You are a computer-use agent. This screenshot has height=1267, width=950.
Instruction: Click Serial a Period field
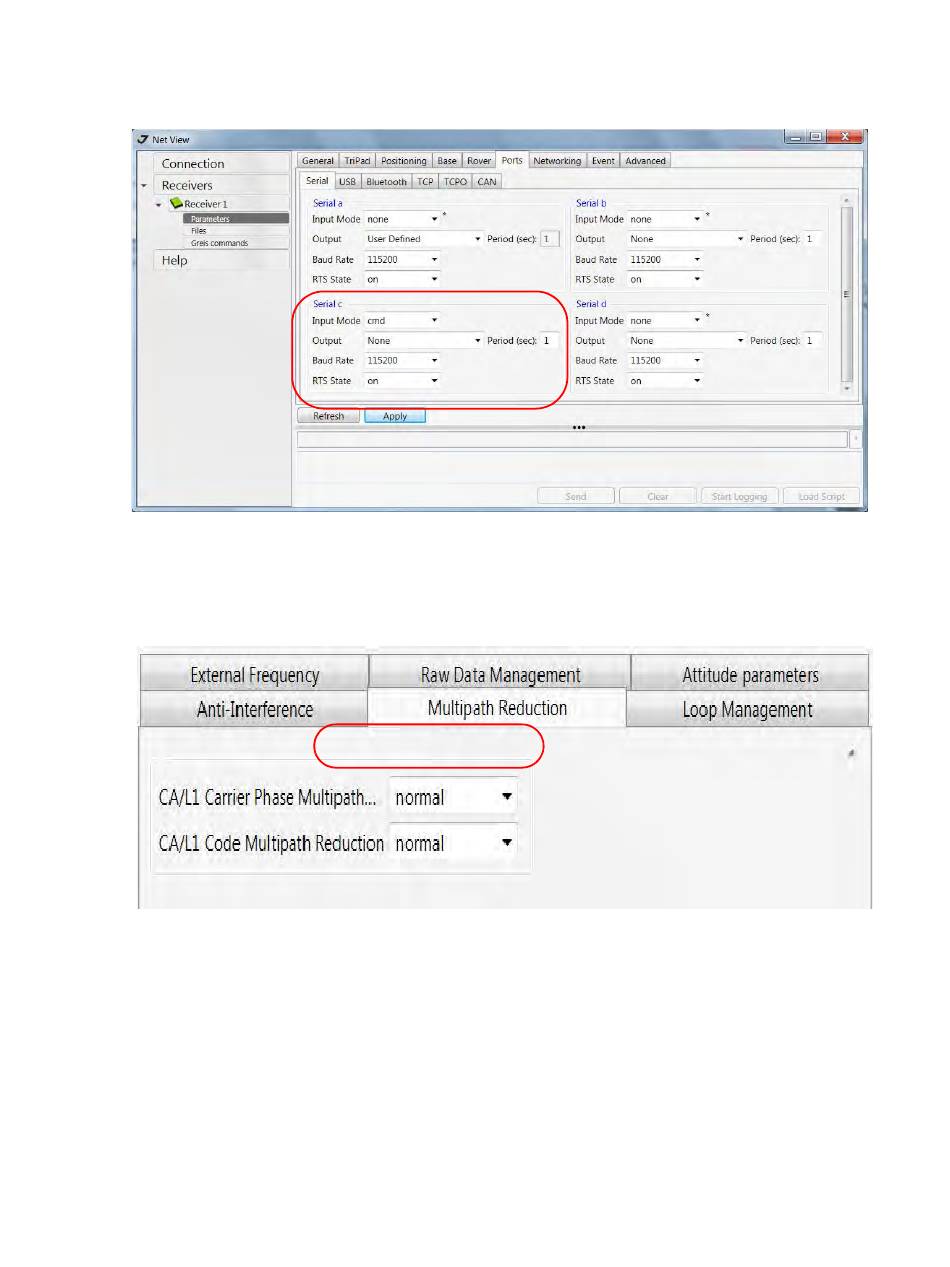tap(550, 240)
